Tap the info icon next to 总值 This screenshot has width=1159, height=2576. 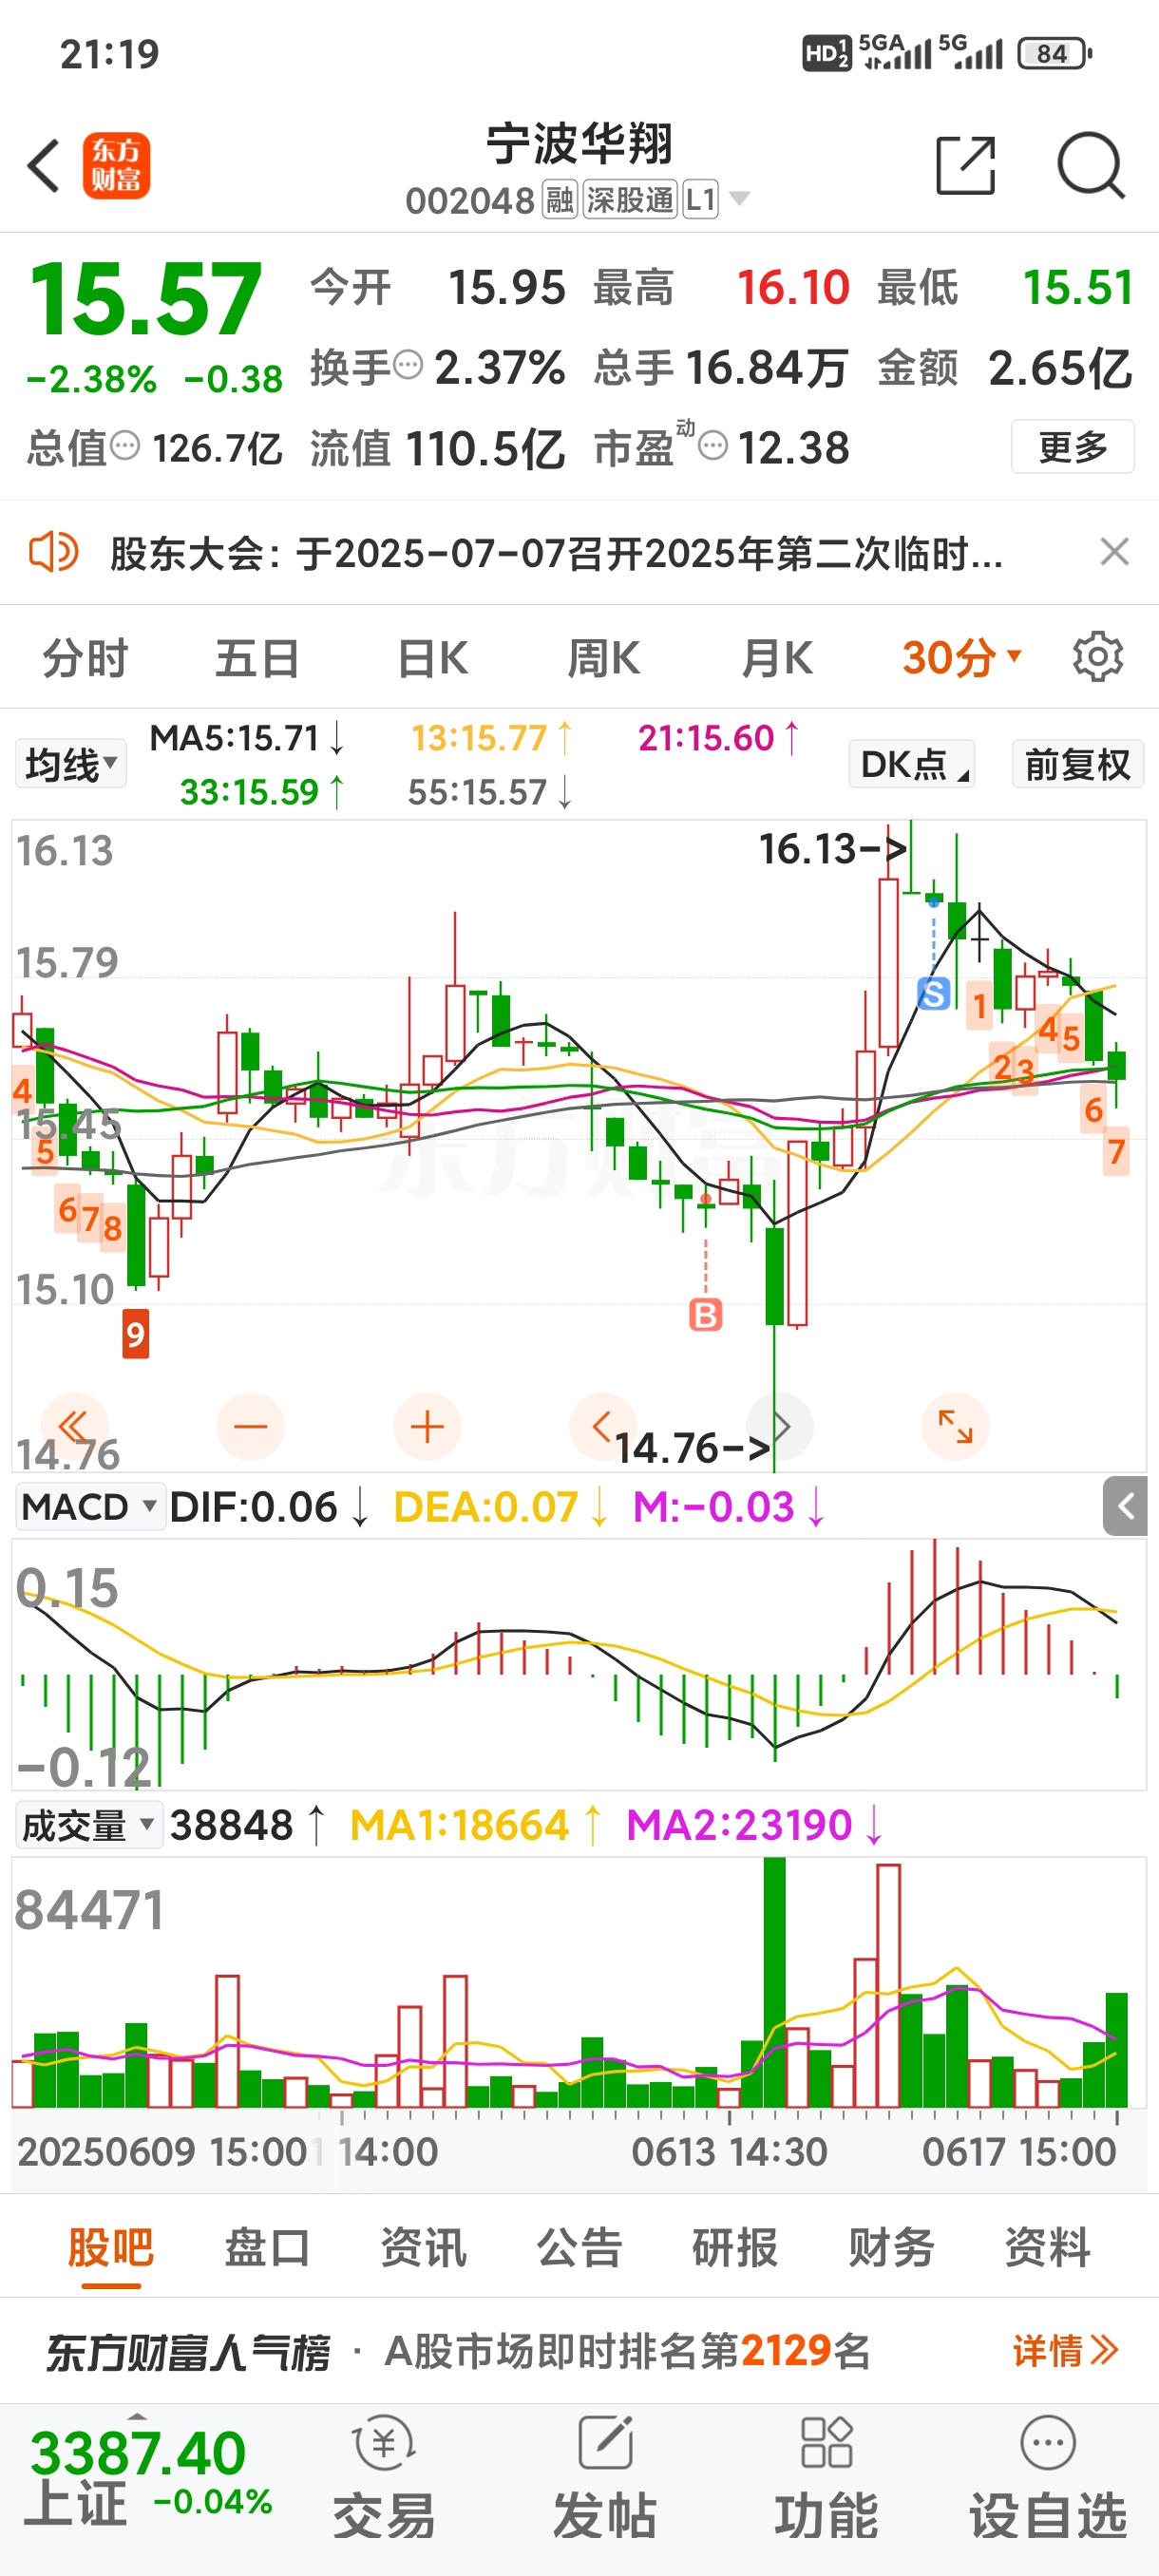click(x=125, y=446)
